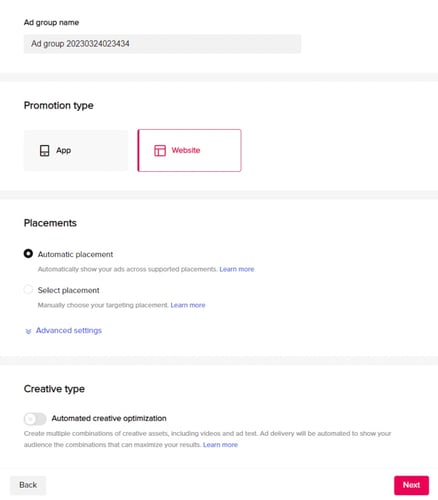Go back using the Back button

coord(28,485)
